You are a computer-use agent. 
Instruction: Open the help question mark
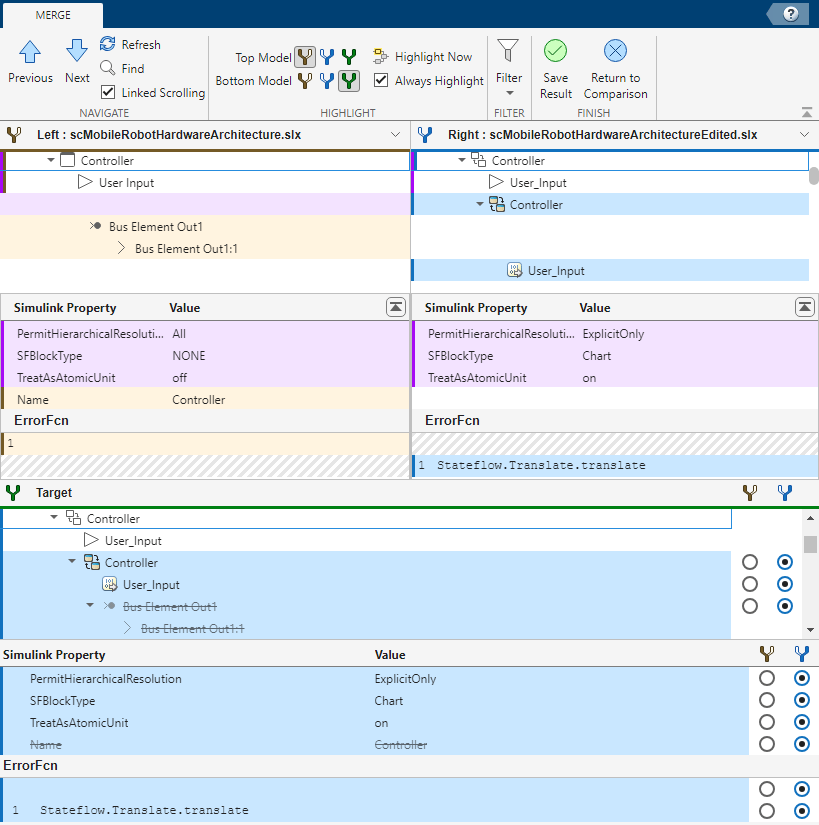pyautogui.click(x=791, y=14)
